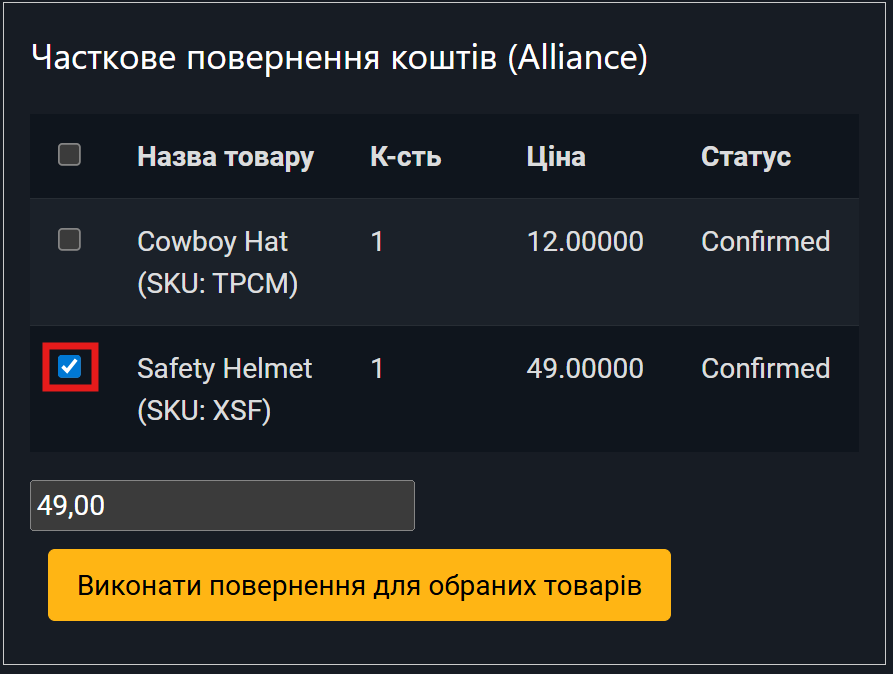This screenshot has height=674, width=893.
Task: Check the select-all checkbox in table header
Action: coord(69,155)
